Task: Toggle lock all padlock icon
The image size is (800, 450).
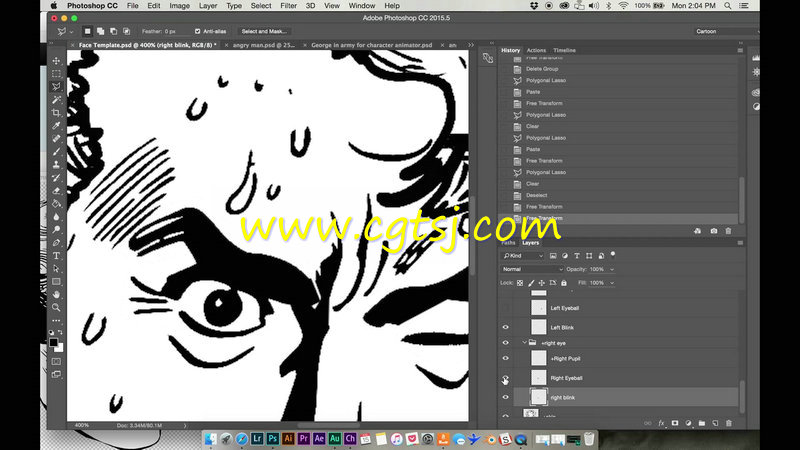Action: coord(564,283)
